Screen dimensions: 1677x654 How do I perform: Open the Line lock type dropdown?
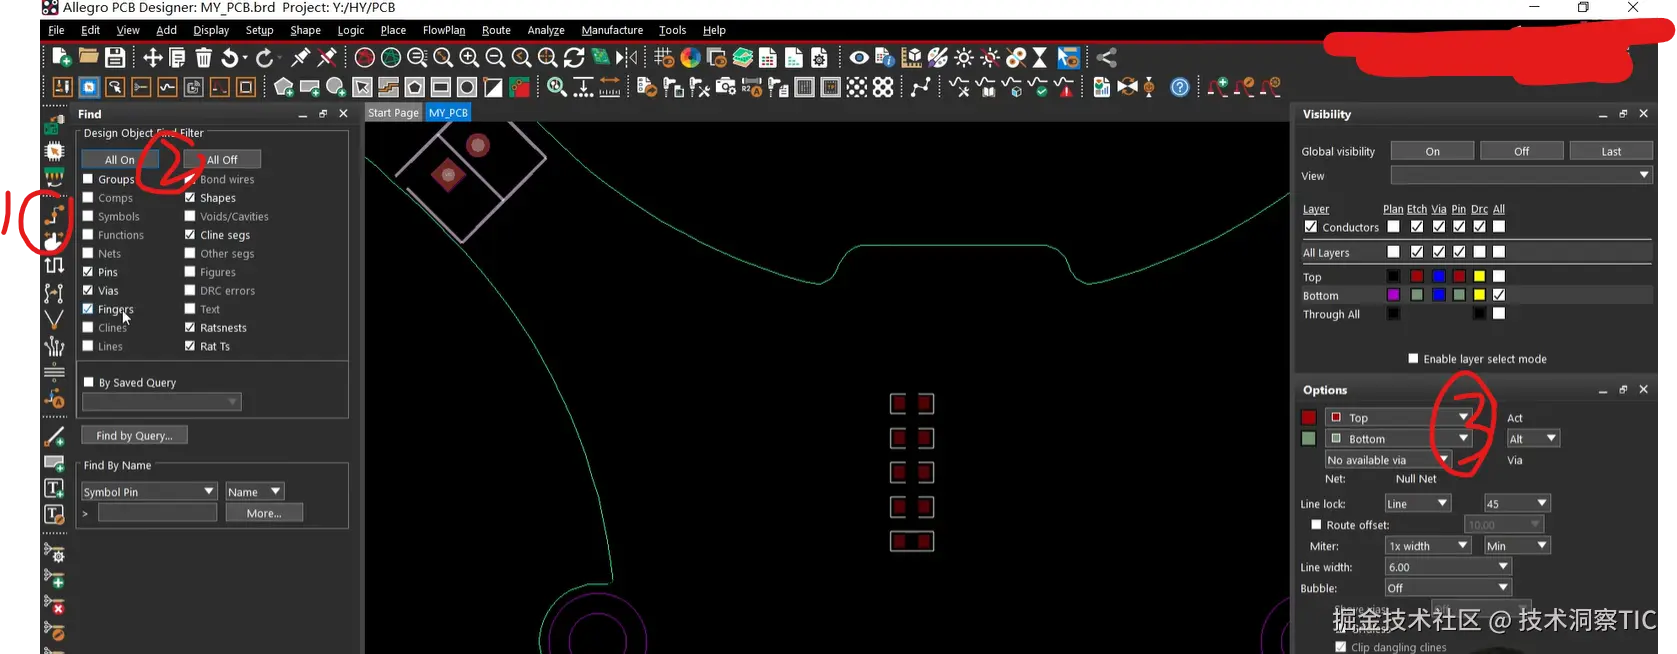(x=1417, y=503)
